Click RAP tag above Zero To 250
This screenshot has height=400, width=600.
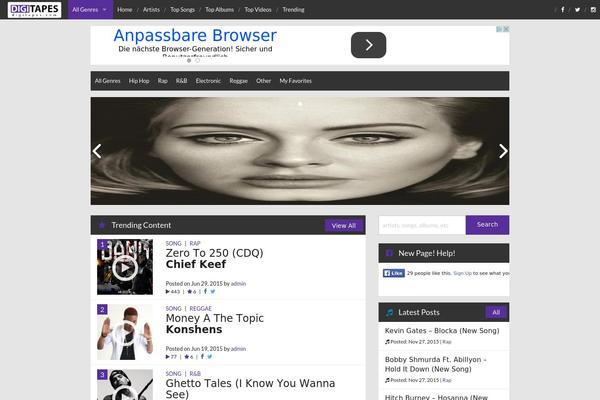pos(195,243)
